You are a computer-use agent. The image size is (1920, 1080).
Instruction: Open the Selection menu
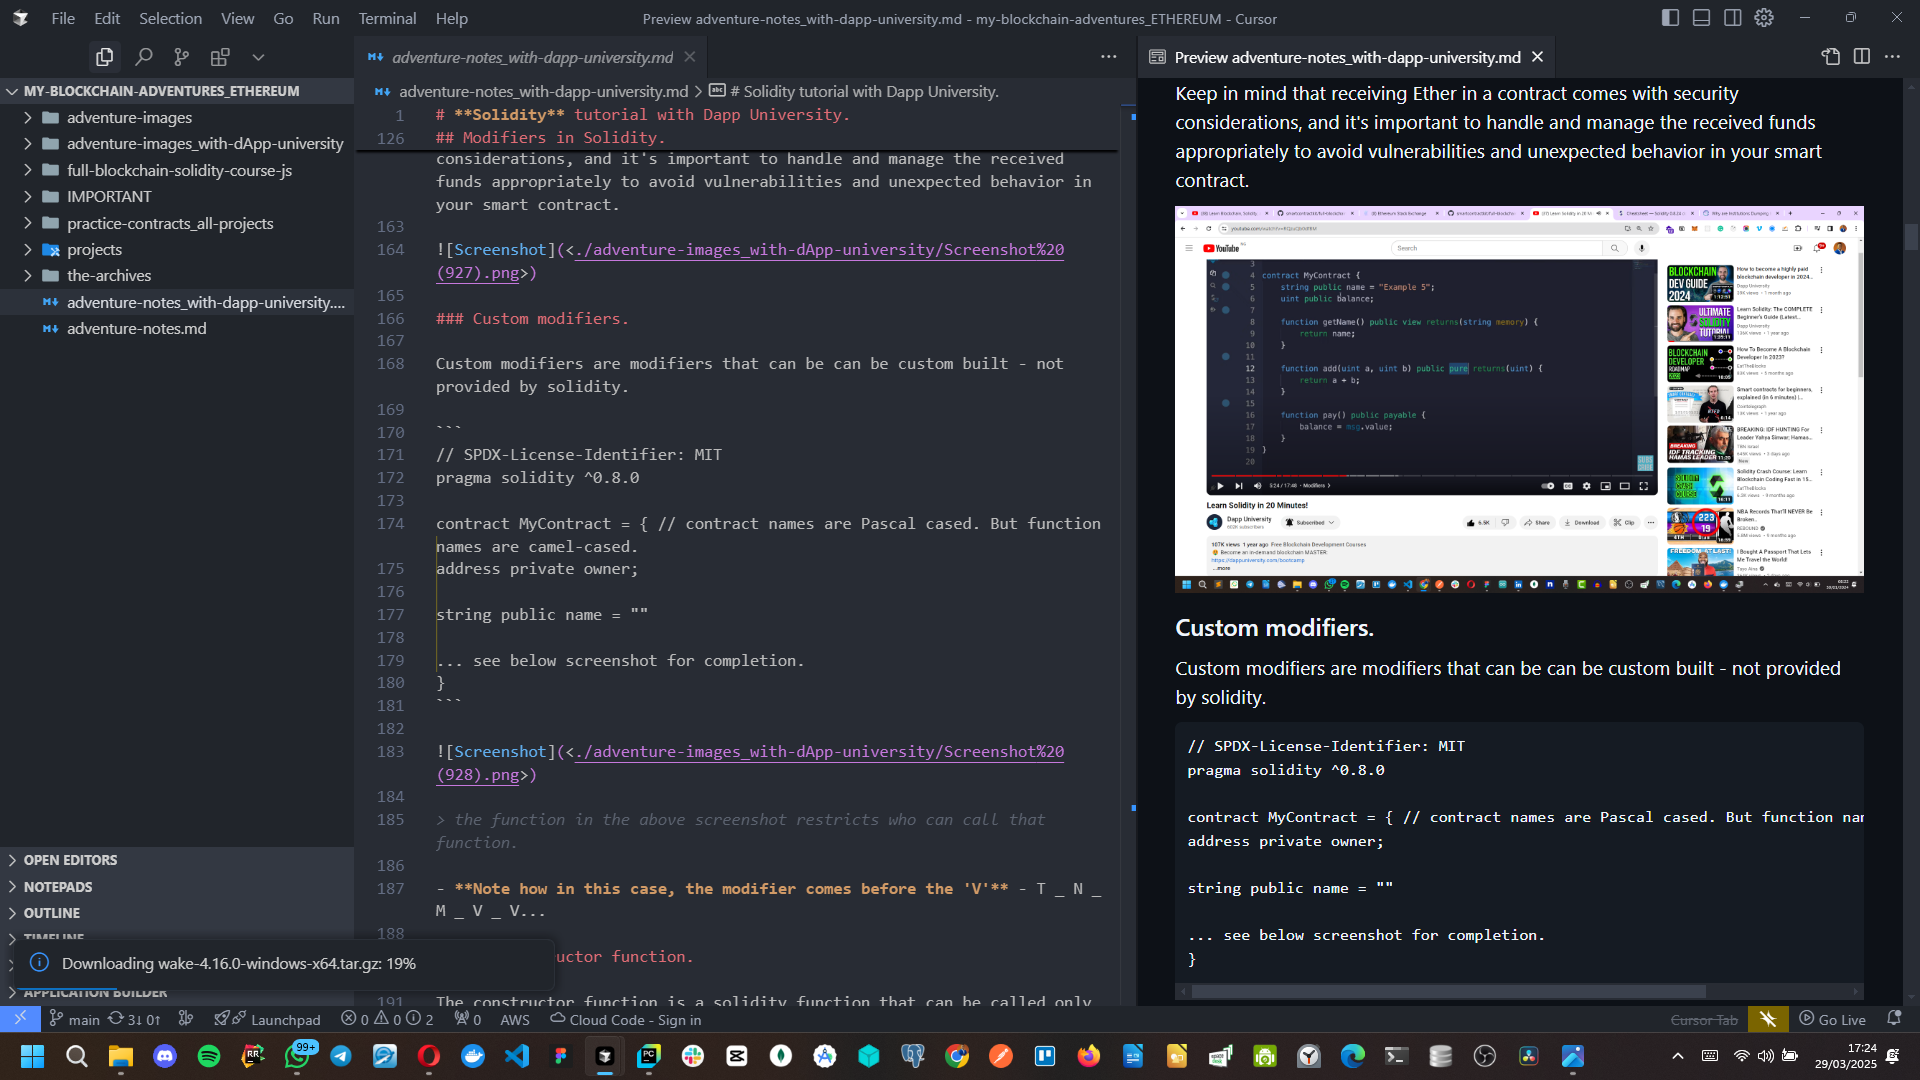click(x=170, y=18)
